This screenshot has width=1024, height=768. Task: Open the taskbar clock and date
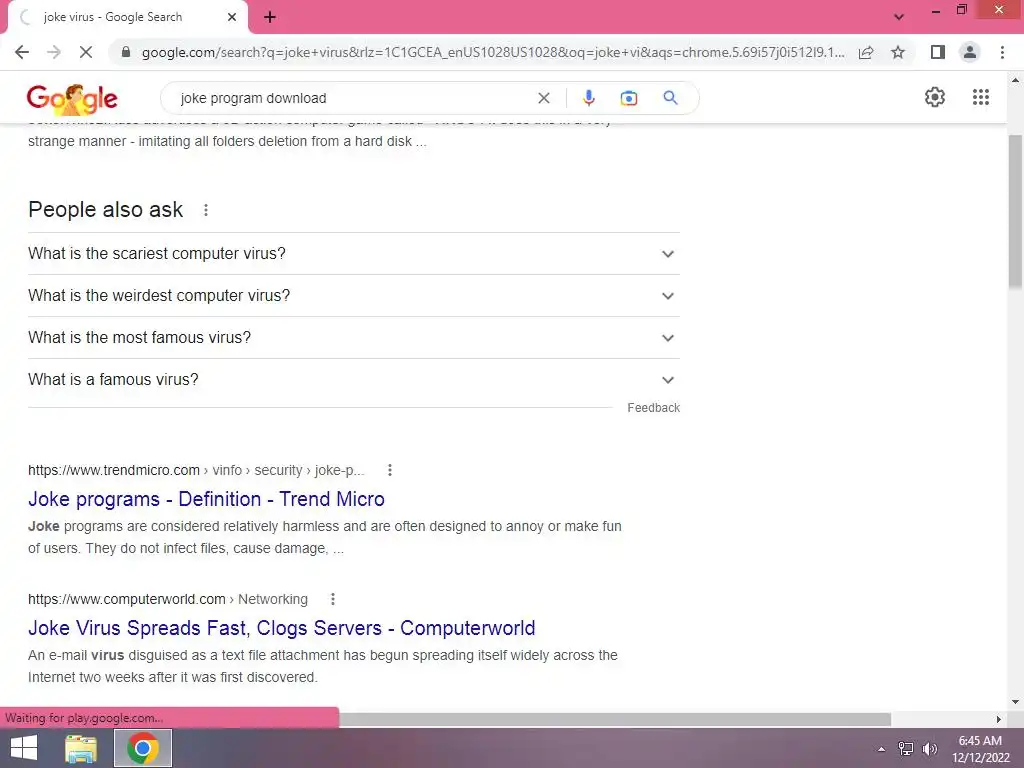[x=980, y=749]
